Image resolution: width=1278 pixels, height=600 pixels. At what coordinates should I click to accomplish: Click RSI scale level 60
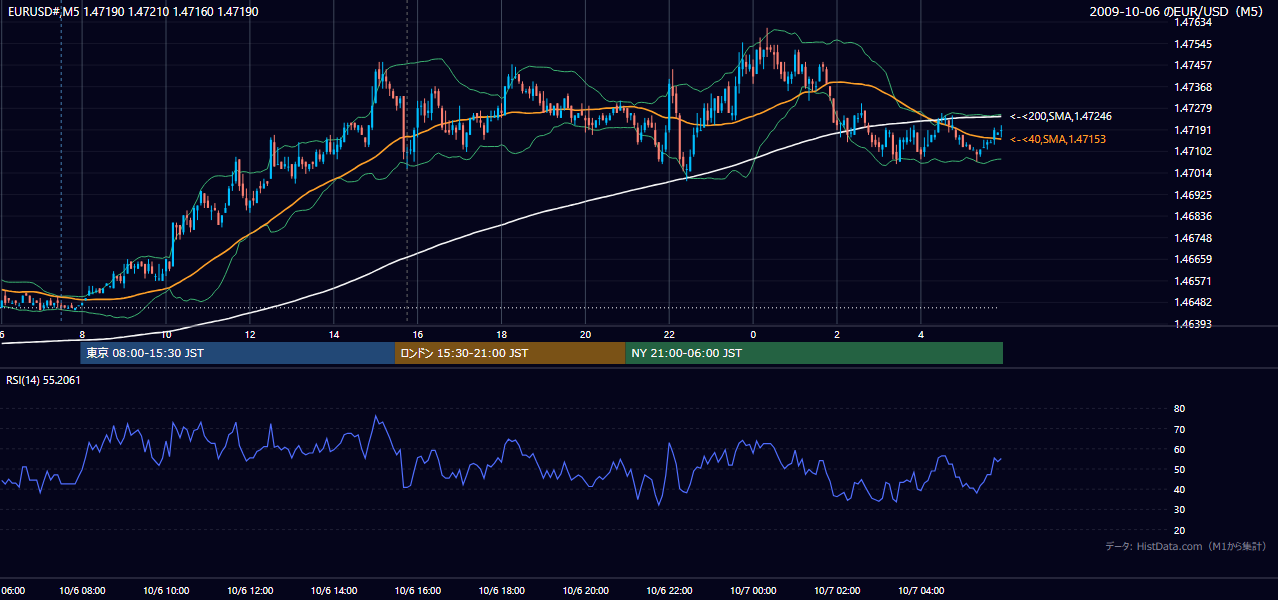(x=1179, y=449)
